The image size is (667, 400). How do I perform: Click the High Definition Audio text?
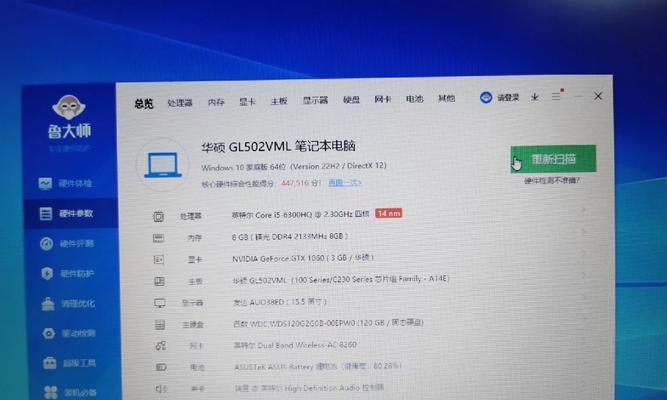[x=309, y=388]
